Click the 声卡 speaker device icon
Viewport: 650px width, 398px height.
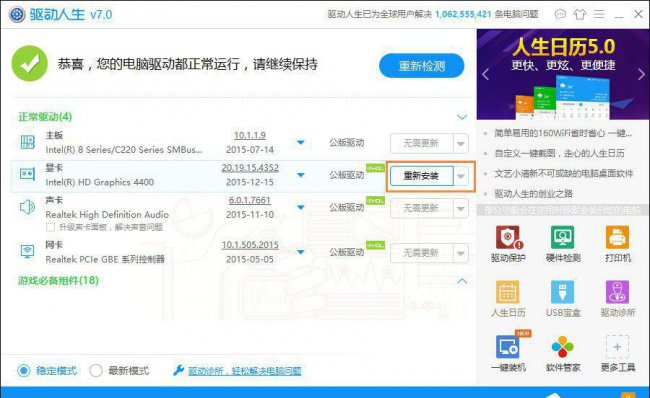[27, 206]
